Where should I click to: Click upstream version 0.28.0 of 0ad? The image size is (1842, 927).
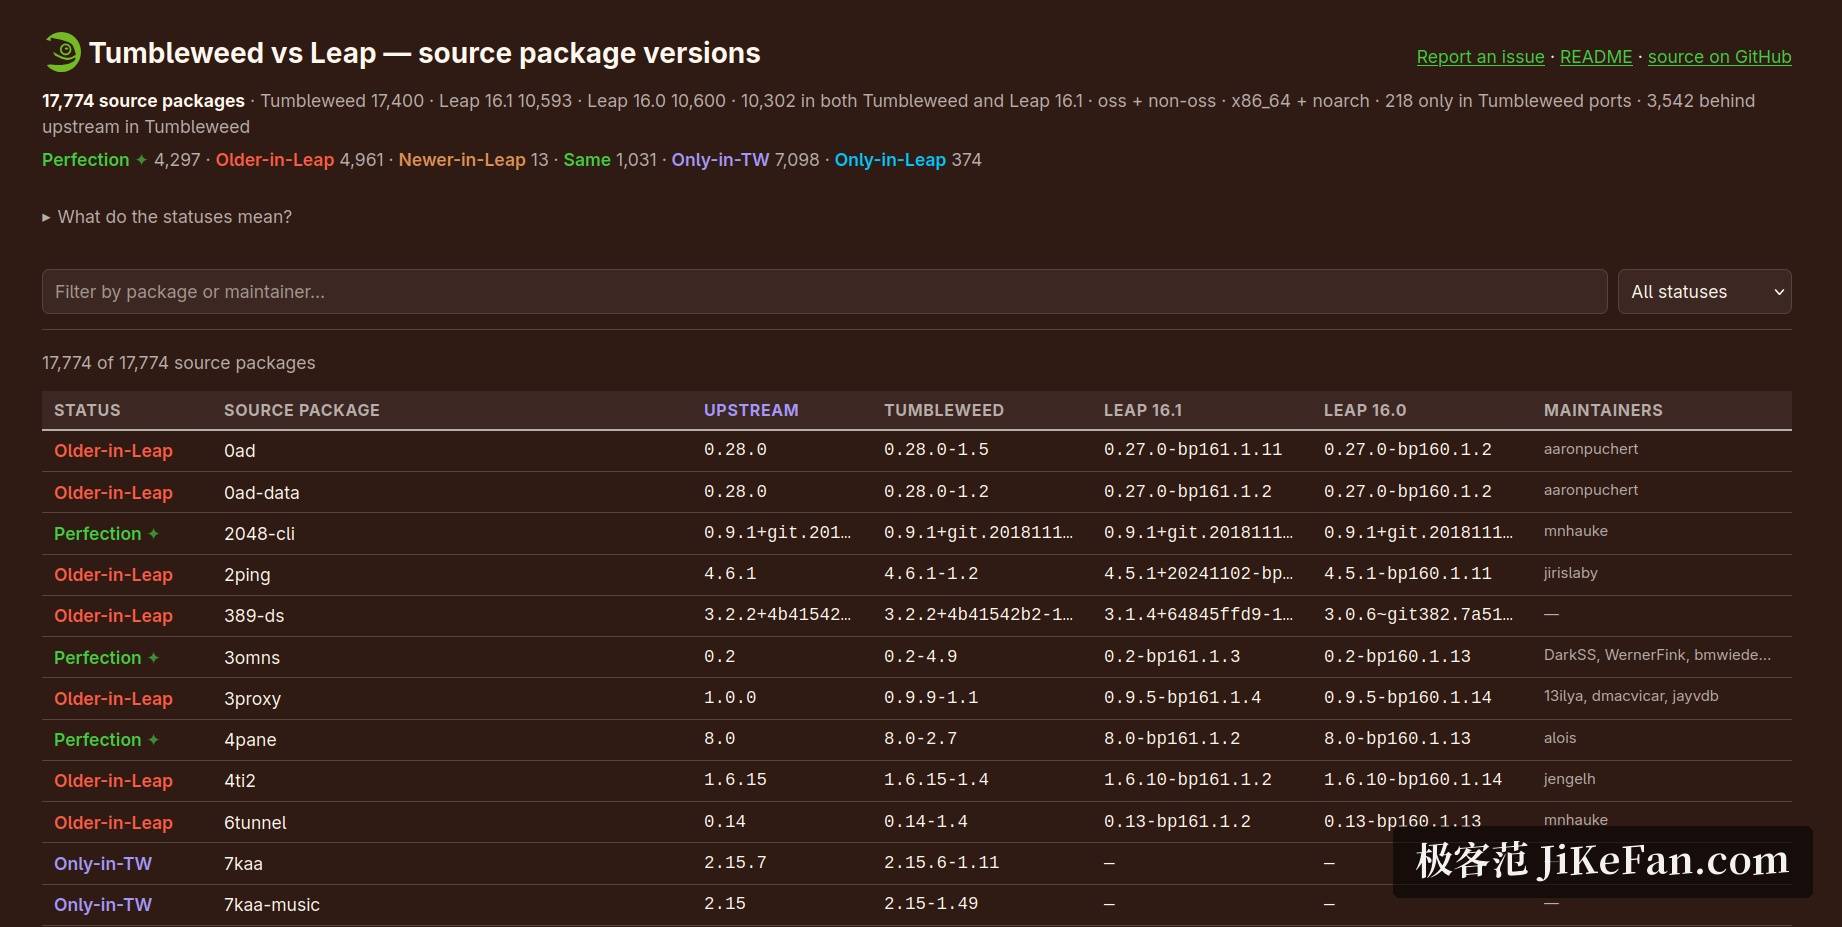click(x=735, y=450)
